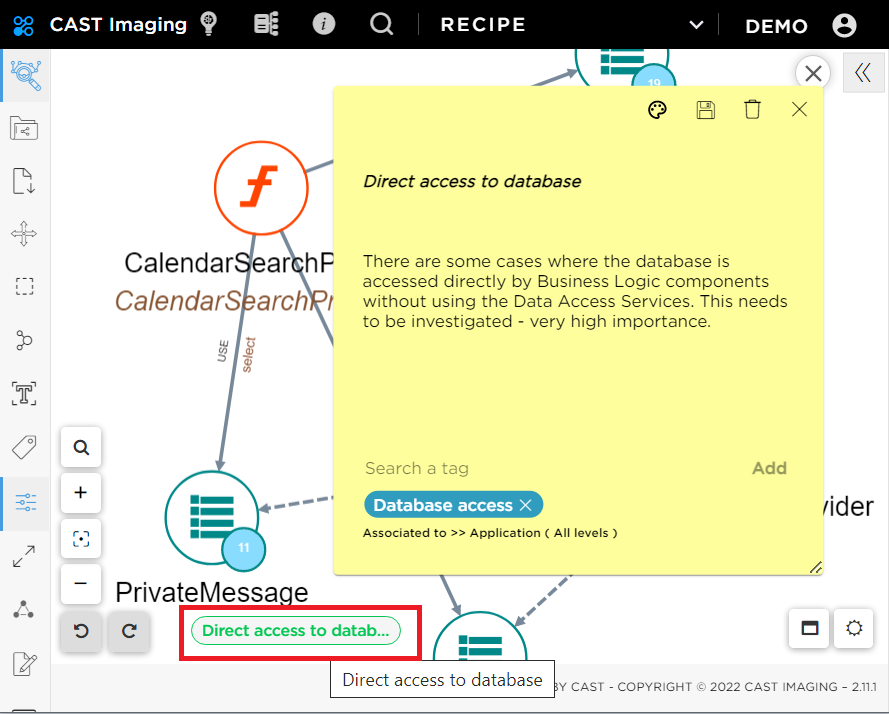Remove the Database access tag with X
This screenshot has height=714, width=889.
coord(526,505)
